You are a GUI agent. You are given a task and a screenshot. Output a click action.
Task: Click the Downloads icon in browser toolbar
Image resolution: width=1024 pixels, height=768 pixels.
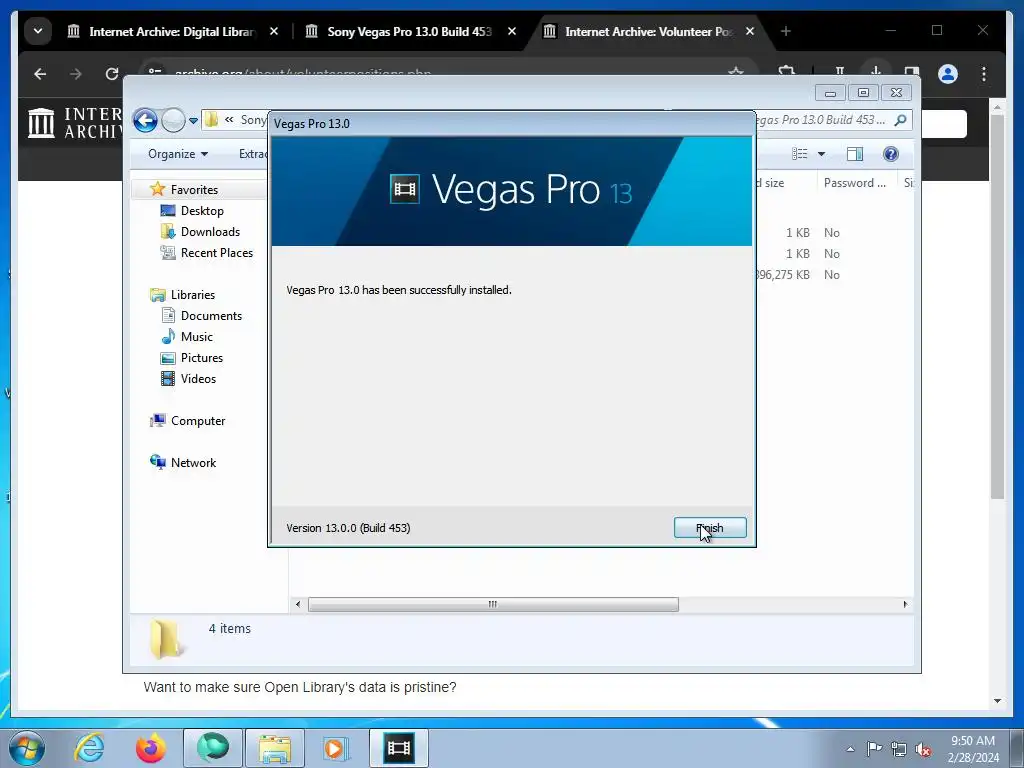coord(875,70)
